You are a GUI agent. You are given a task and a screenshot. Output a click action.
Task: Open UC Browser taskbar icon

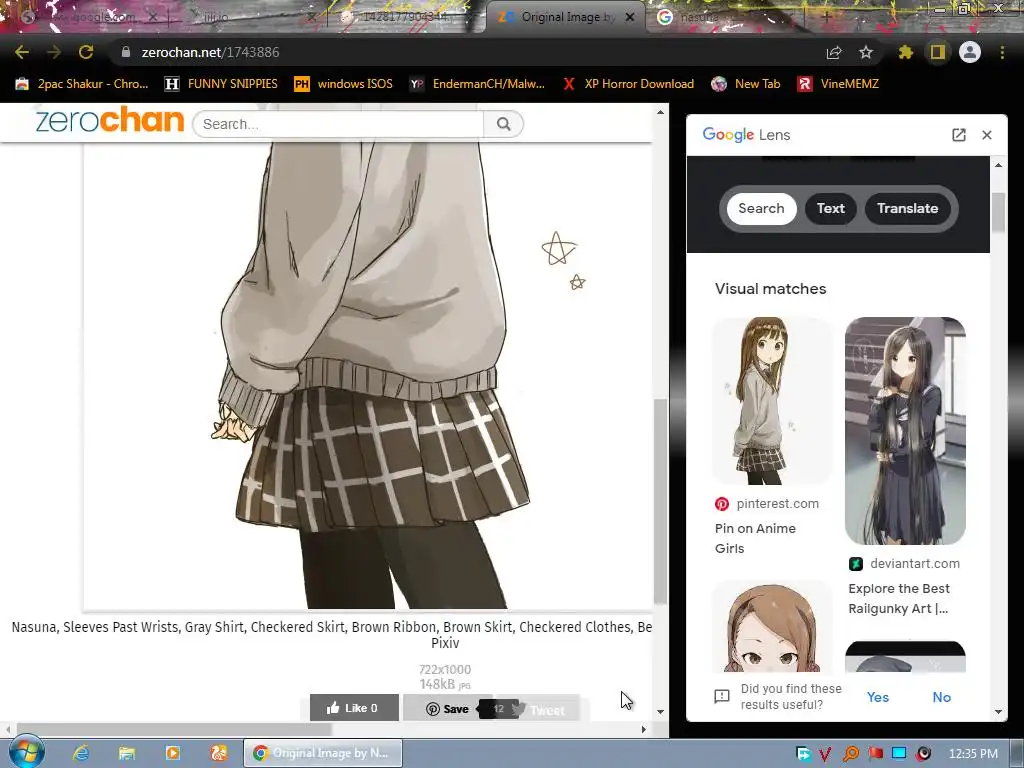click(x=219, y=753)
